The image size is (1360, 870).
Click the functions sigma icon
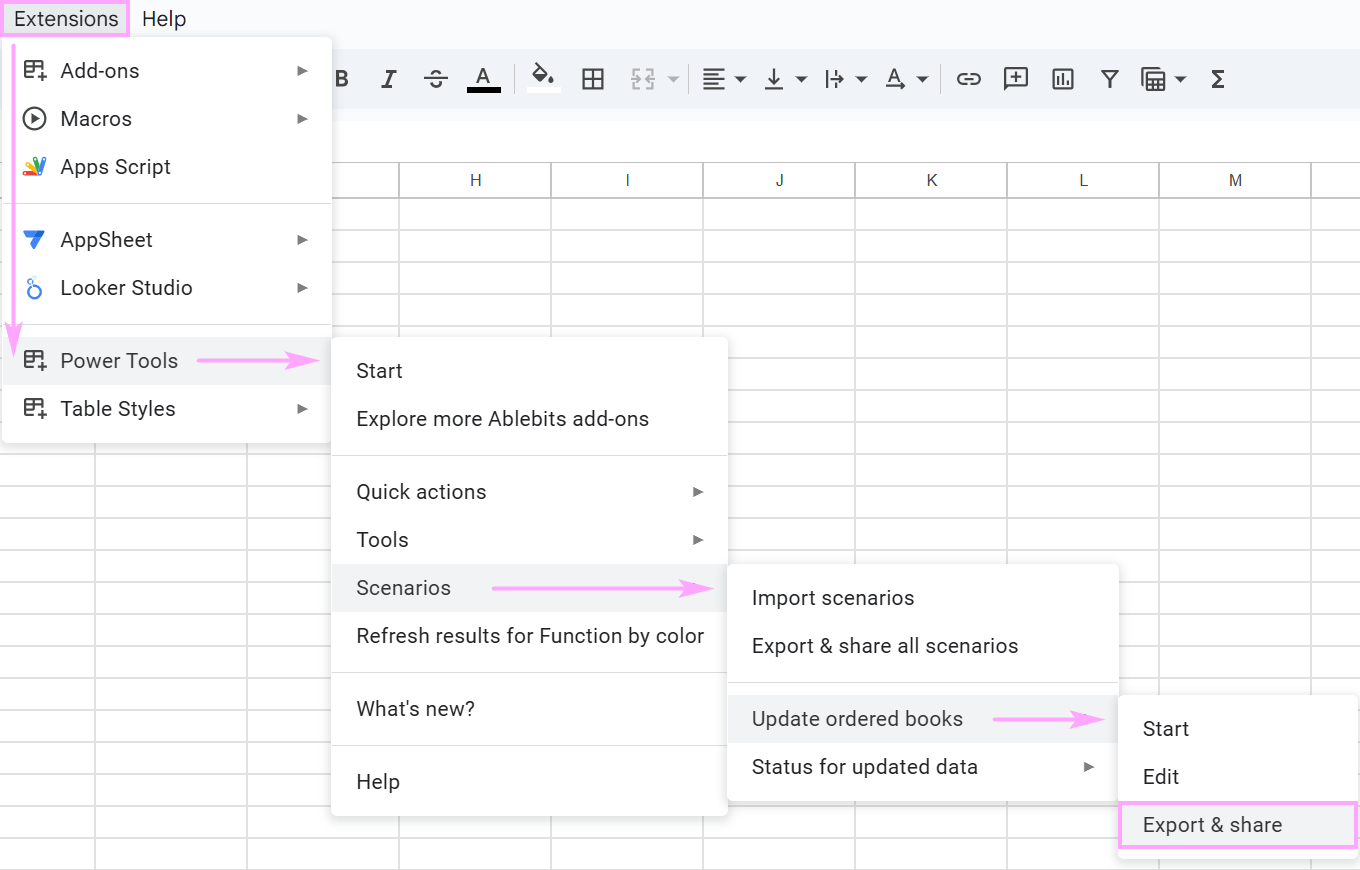click(x=1218, y=79)
